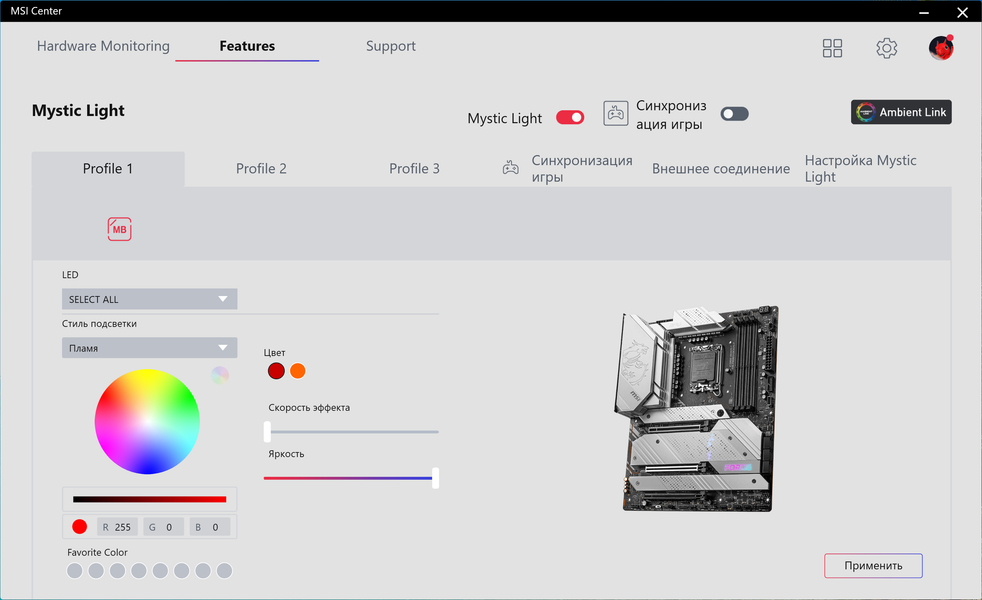The image size is (982, 600).
Task: Click the red shade gradient bar
Action: tap(150, 499)
